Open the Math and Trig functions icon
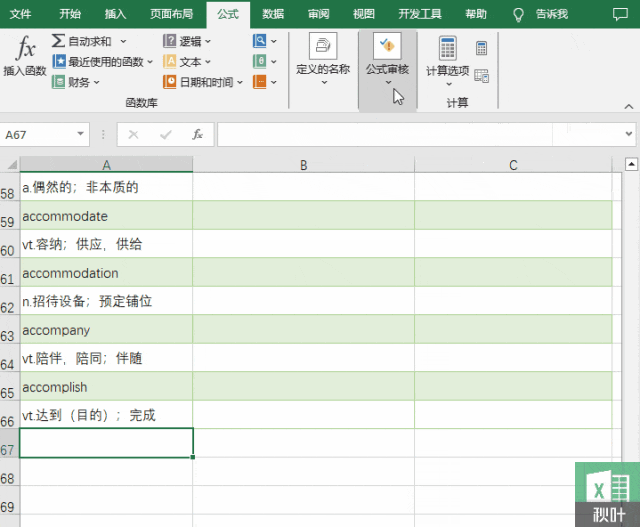The image size is (640, 527). pos(260,62)
